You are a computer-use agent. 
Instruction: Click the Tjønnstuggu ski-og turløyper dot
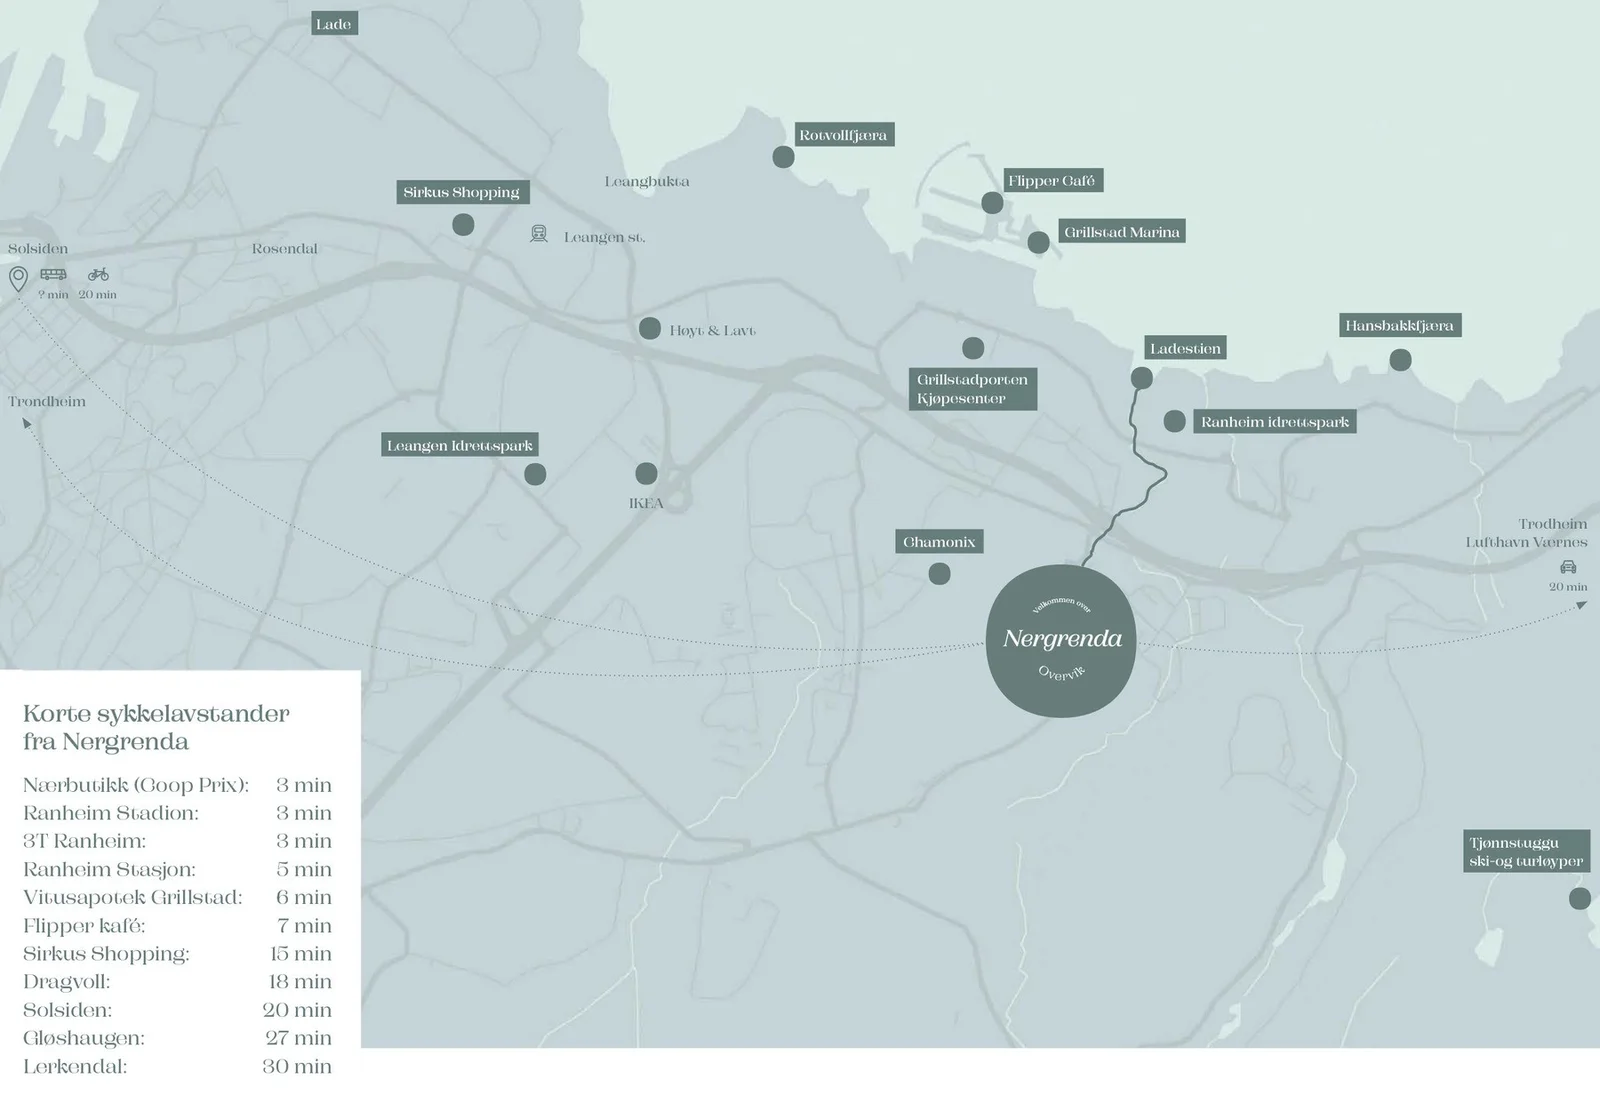1580,899
